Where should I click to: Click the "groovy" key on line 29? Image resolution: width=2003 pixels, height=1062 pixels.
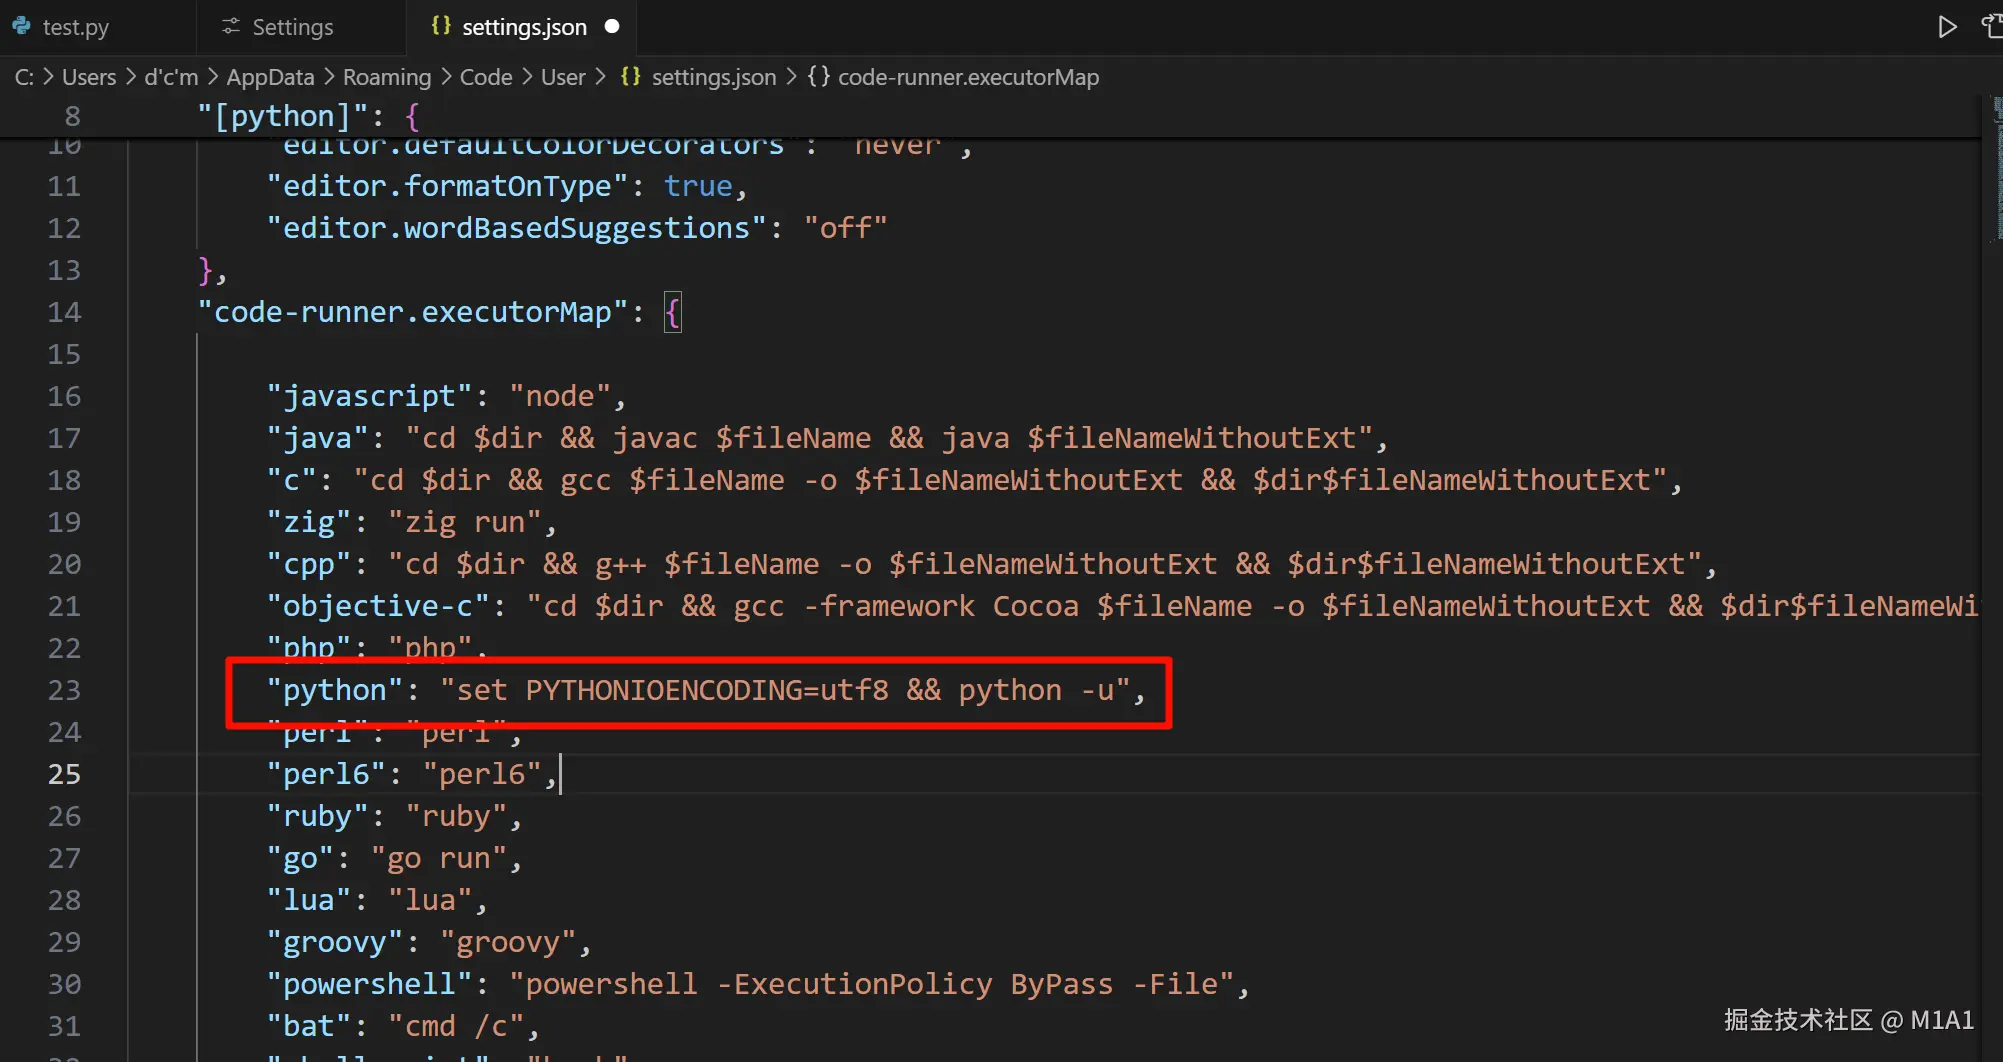(x=335, y=942)
